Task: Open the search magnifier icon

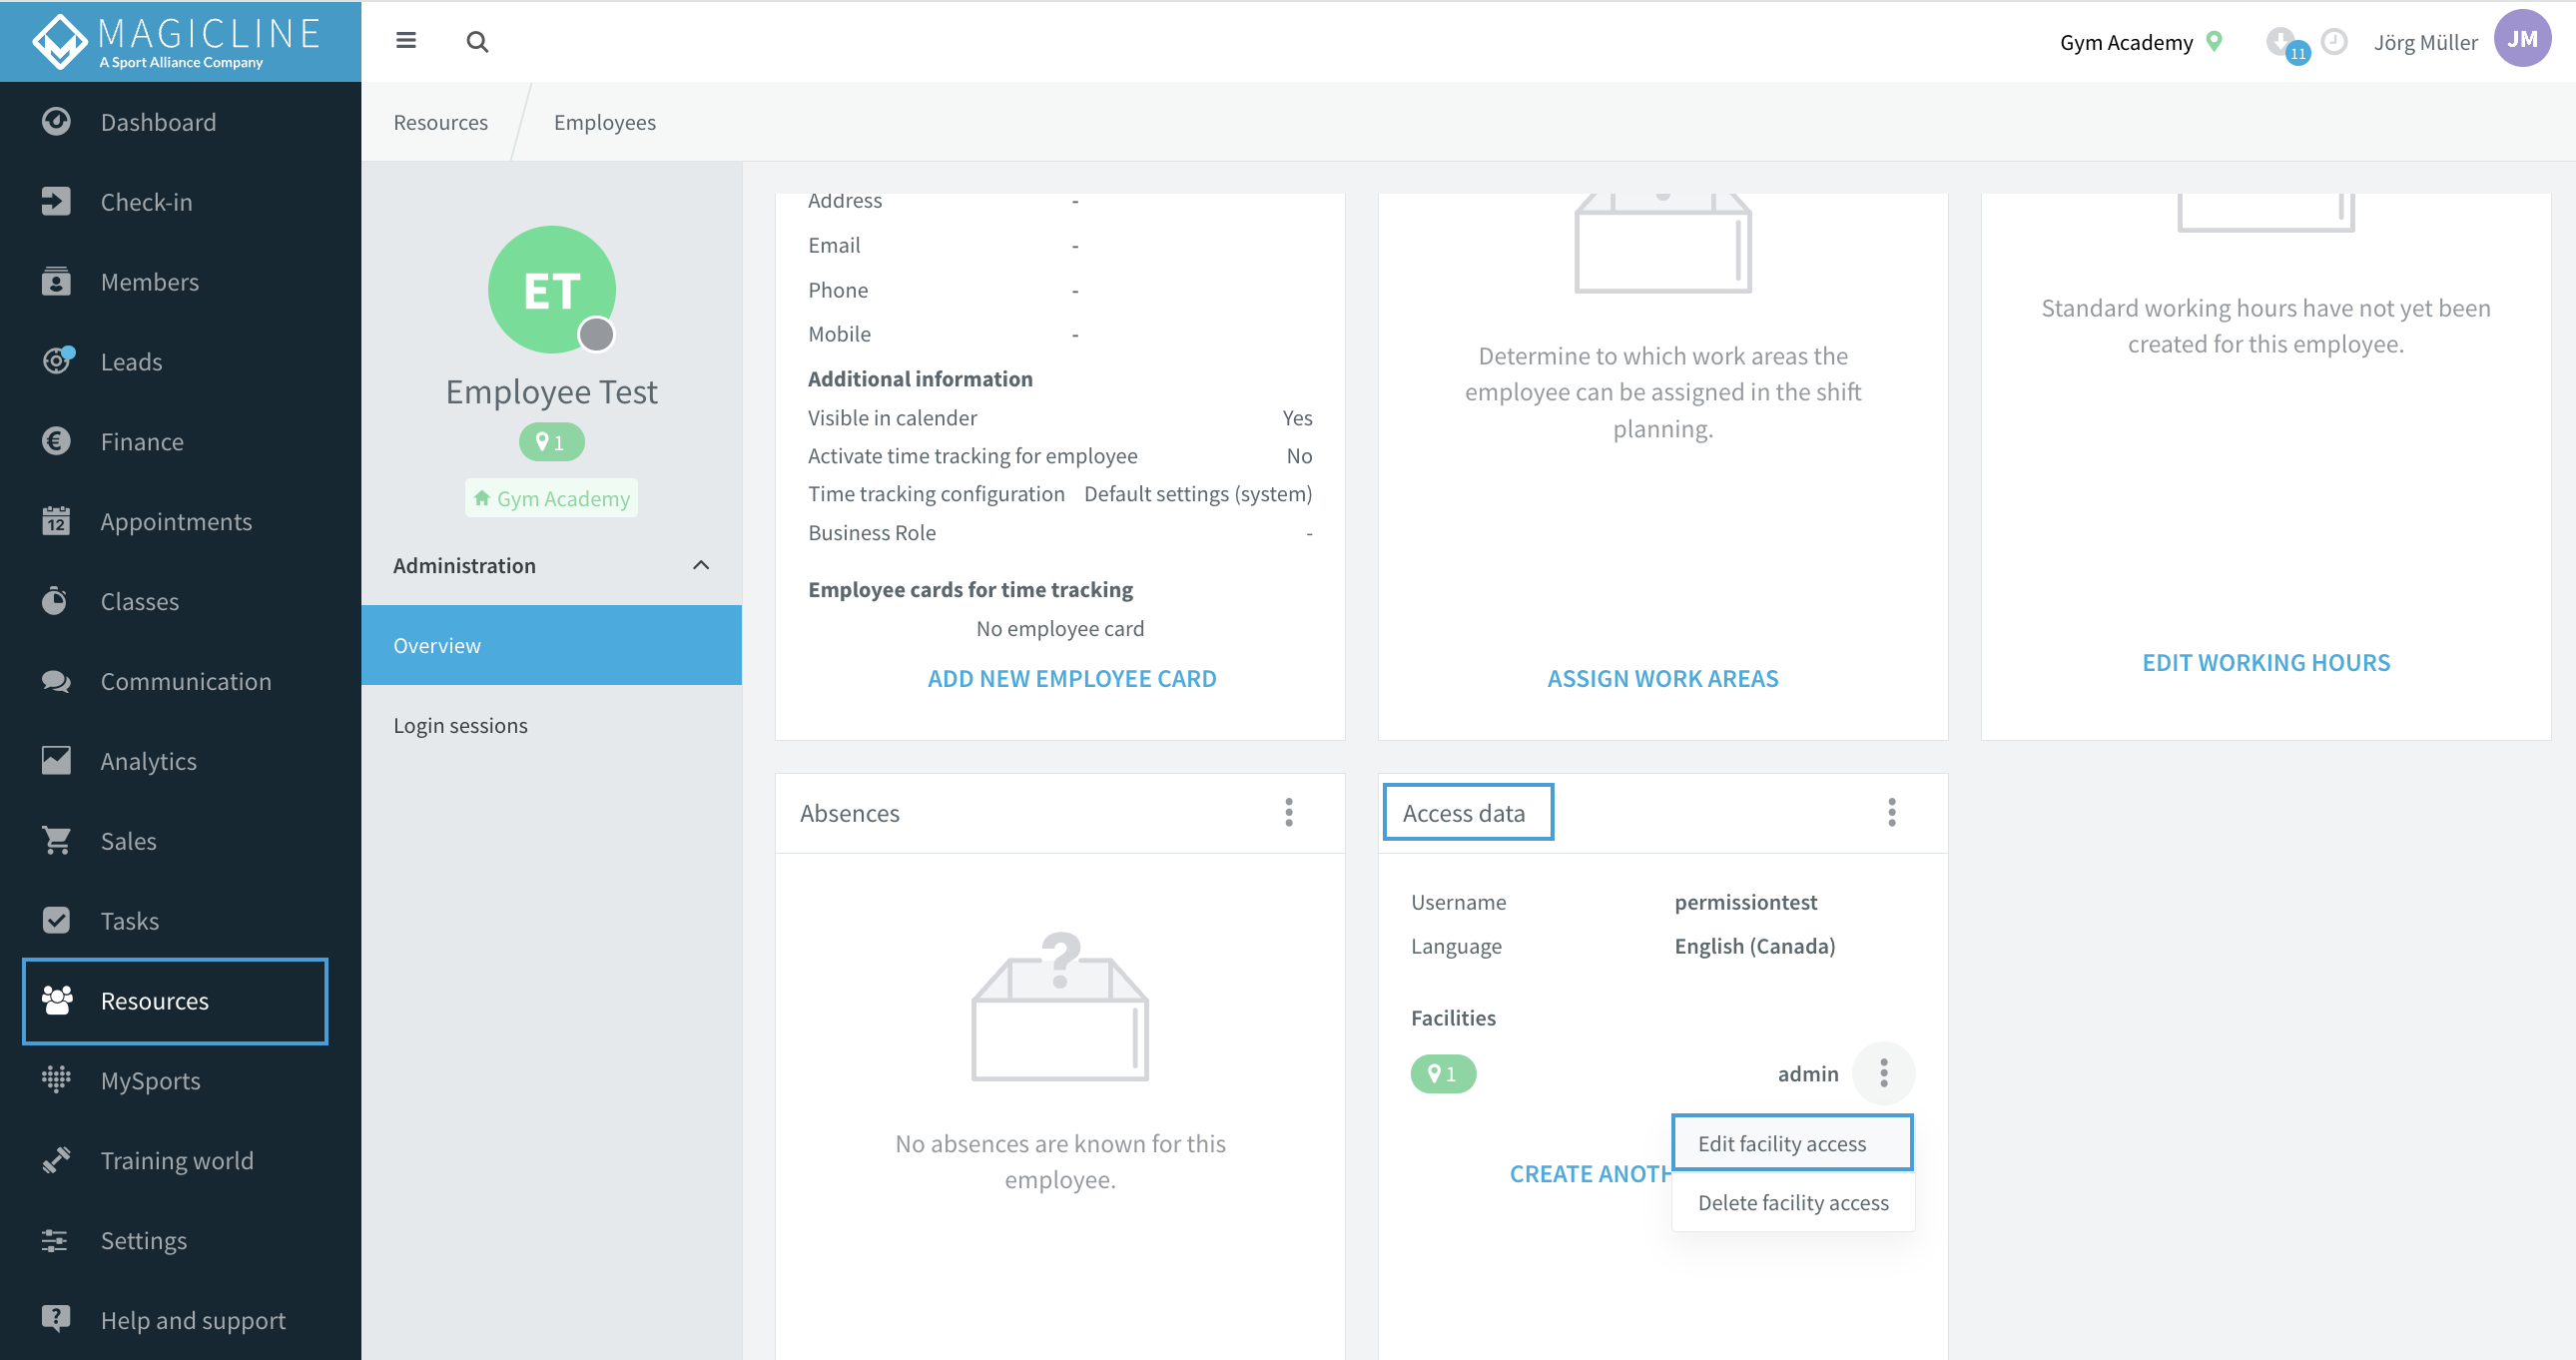Action: (477, 42)
